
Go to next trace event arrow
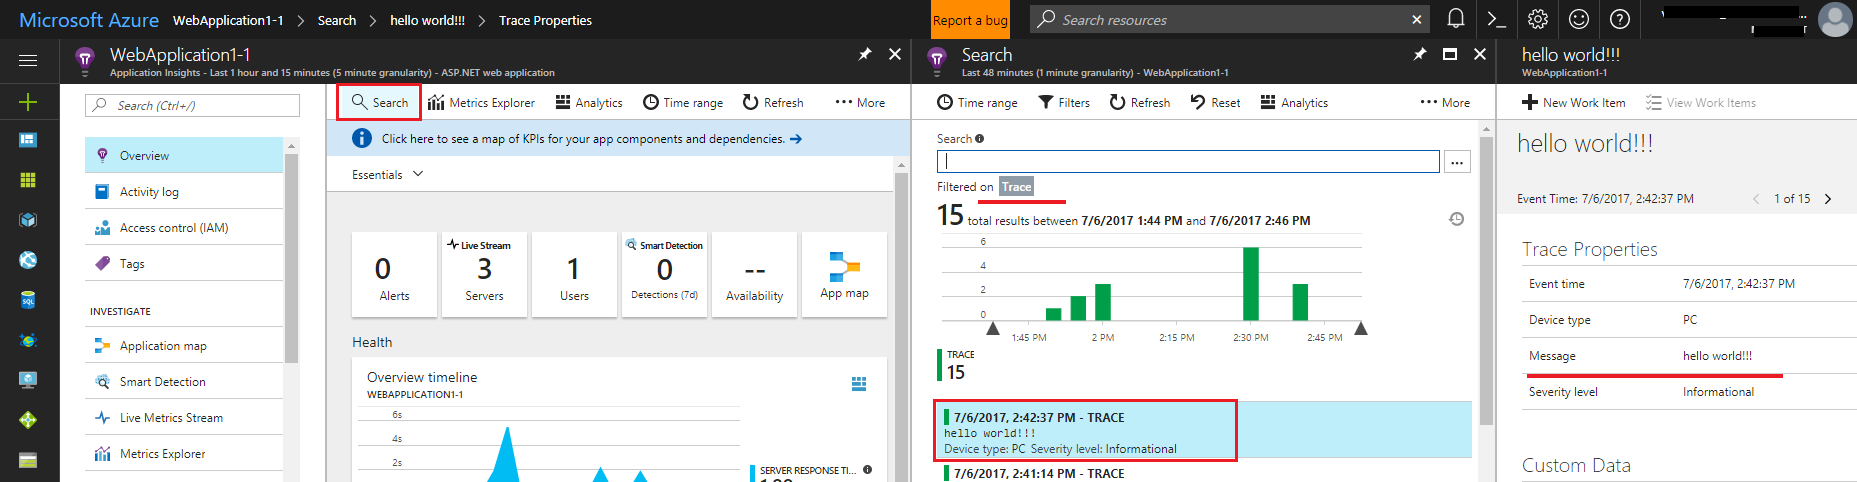[x=1828, y=198]
